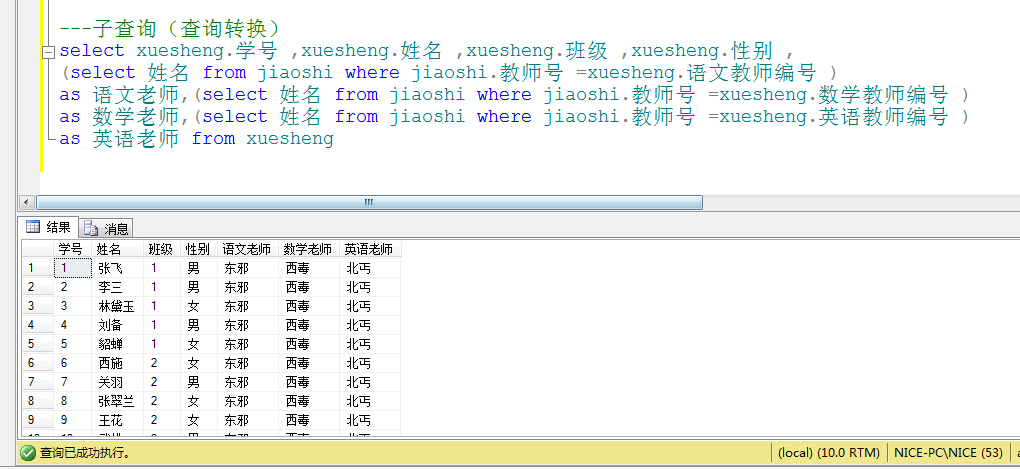1020x469 pixels.
Task: Click the editor horizontal scrollbar left arrow
Action: [27, 202]
